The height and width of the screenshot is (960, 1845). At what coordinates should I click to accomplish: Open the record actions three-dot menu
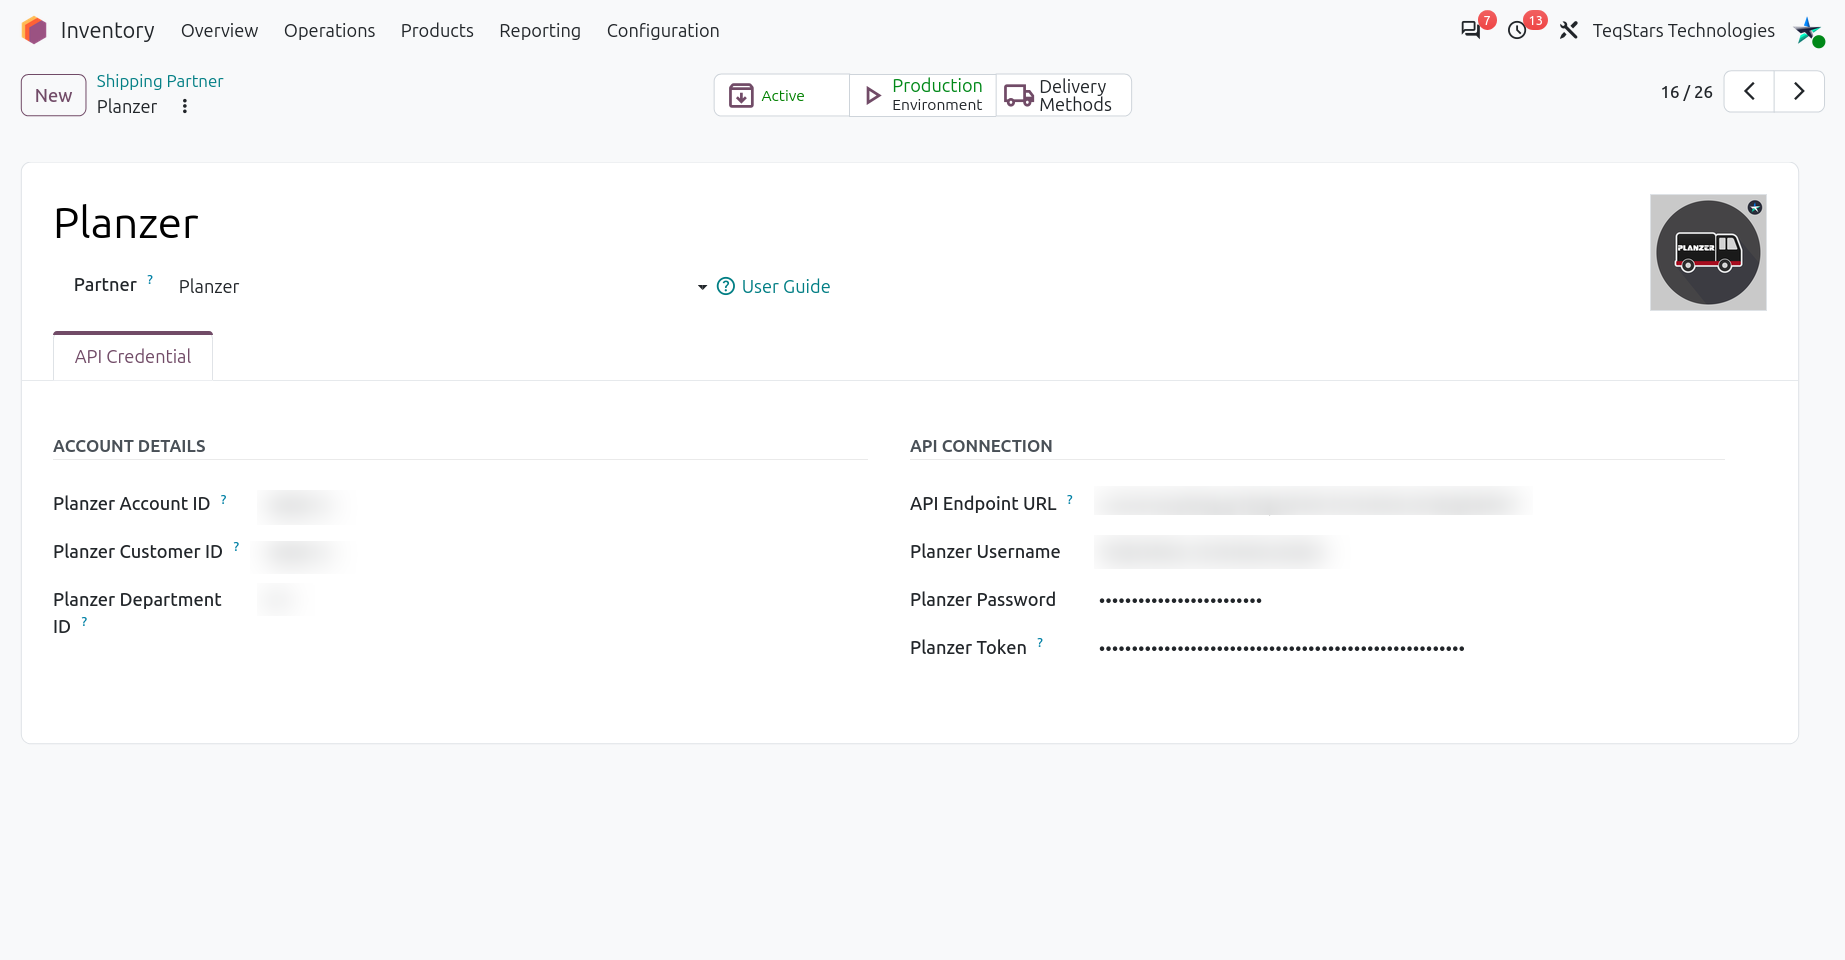point(185,107)
